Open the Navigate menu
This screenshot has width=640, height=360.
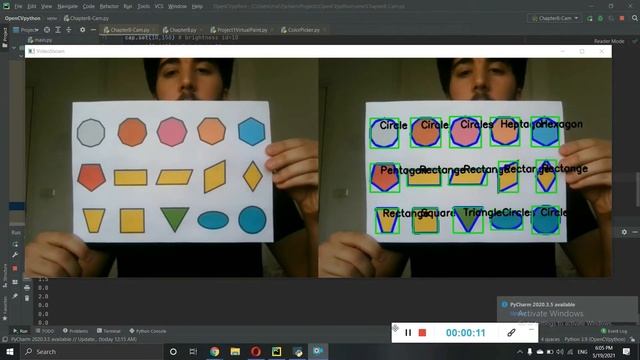pos(67,7)
